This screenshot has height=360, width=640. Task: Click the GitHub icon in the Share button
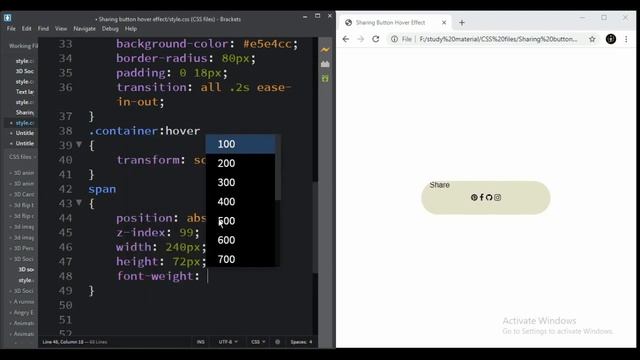tap(489, 198)
